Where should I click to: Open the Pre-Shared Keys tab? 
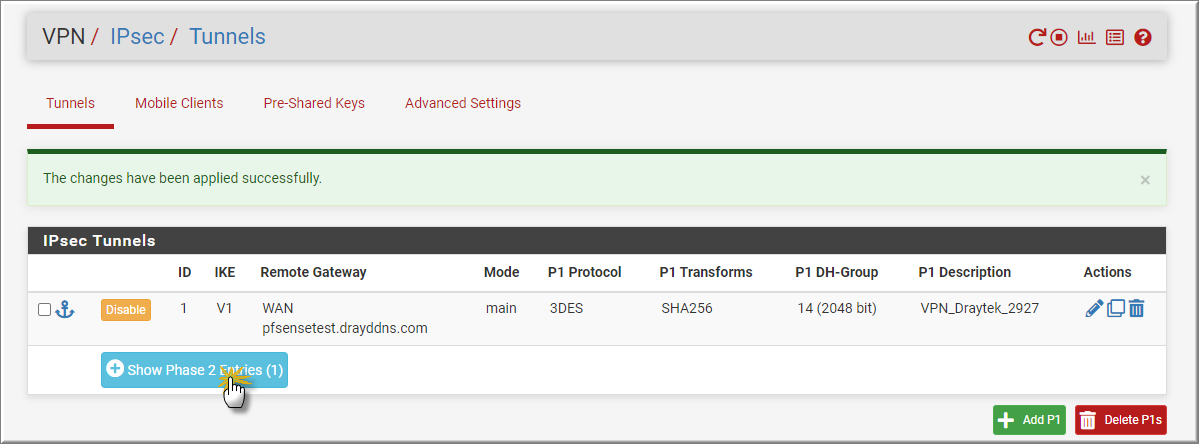(x=314, y=103)
